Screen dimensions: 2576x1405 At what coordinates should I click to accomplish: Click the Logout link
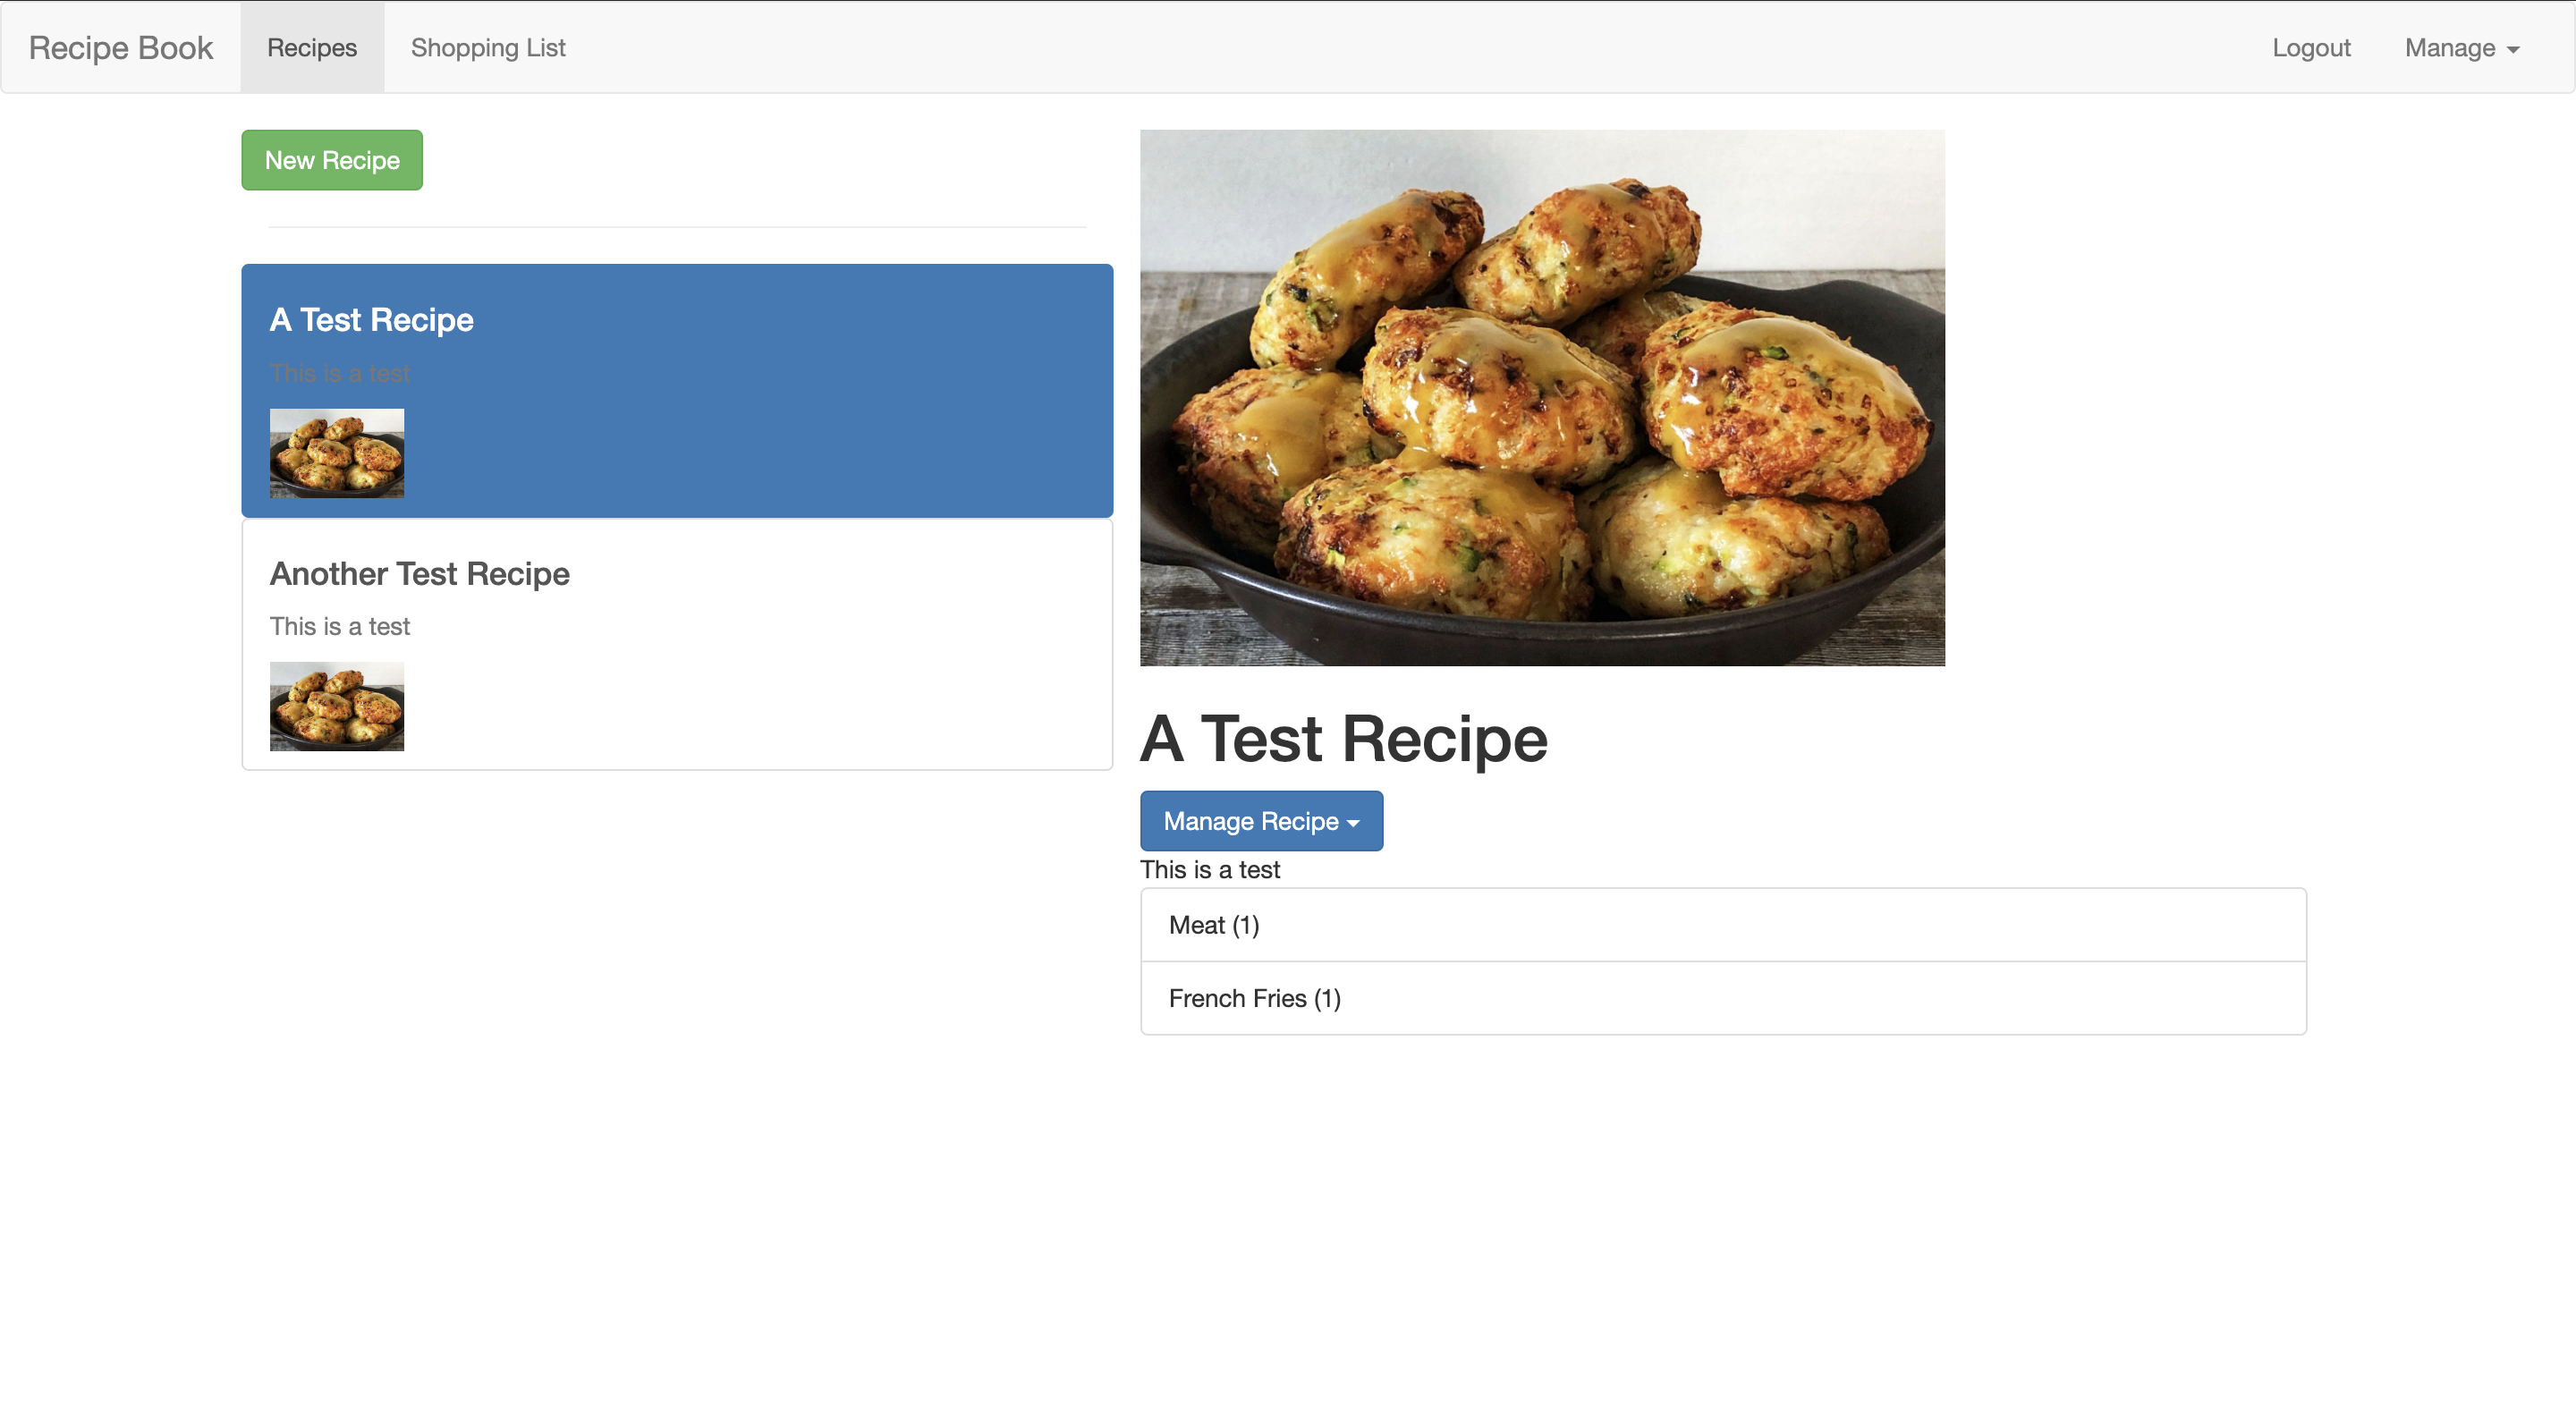(x=2310, y=48)
